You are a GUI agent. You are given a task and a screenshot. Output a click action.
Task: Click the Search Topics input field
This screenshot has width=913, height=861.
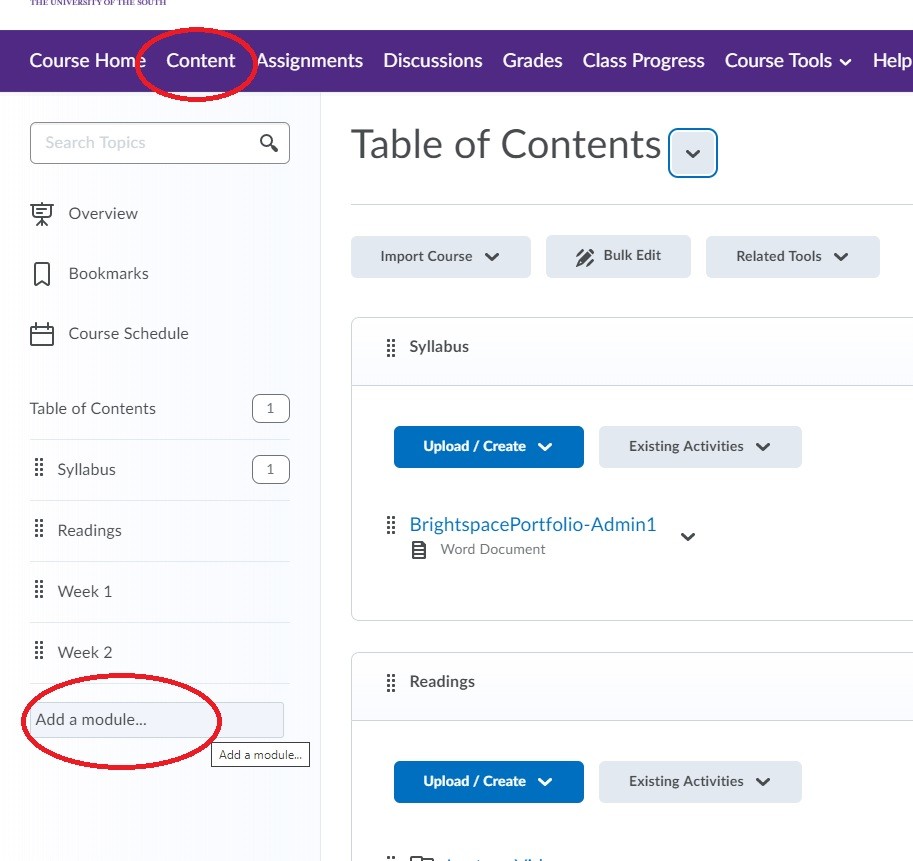[x=160, y=143]
